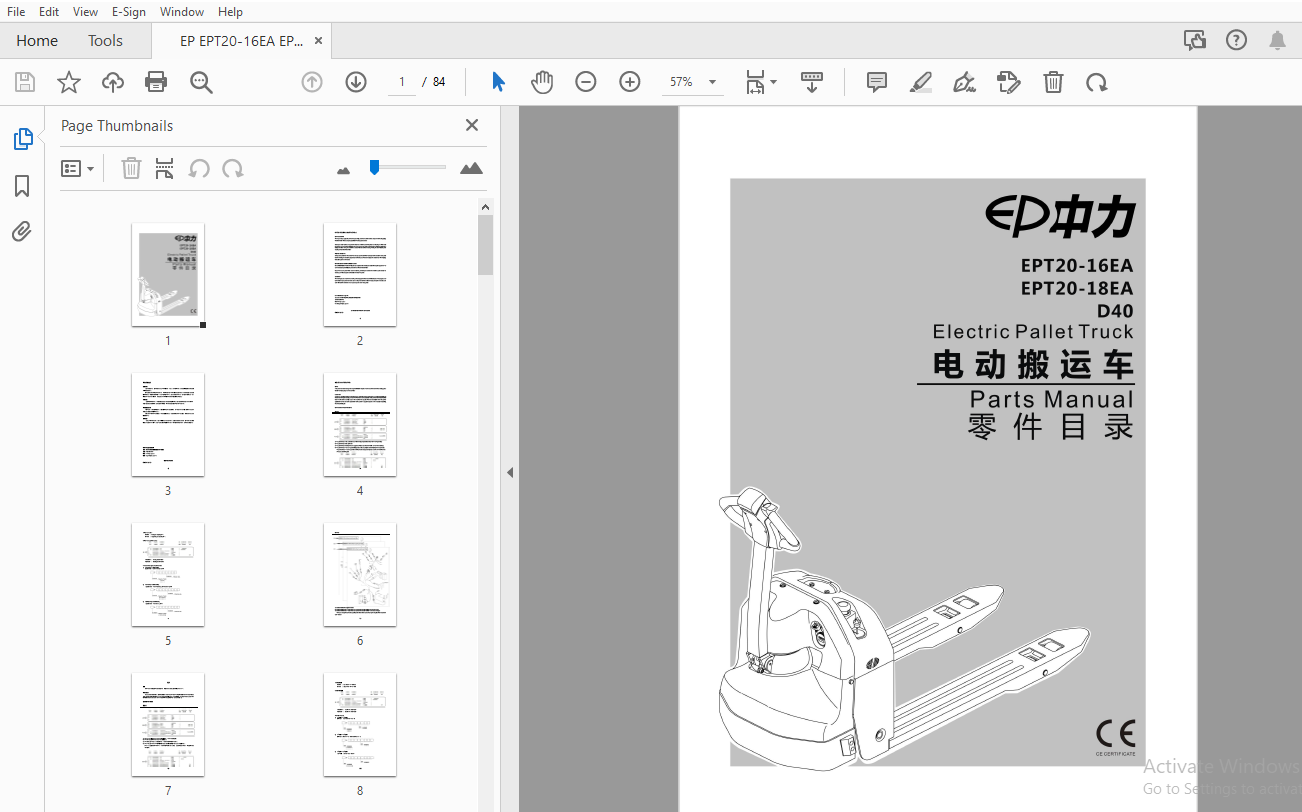Image resolution: width=1302 pixels, height=812 pixels.
Task: Select the Highlight text tool
Action: 921,82
